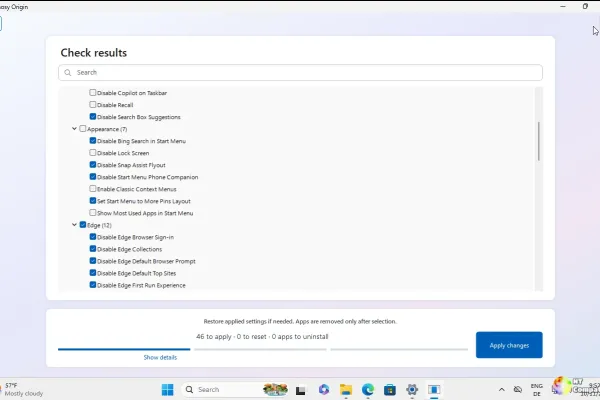Open the weather widget showing 57°F
The width and height of the screenshot is (600, 400).
[23, 389]
